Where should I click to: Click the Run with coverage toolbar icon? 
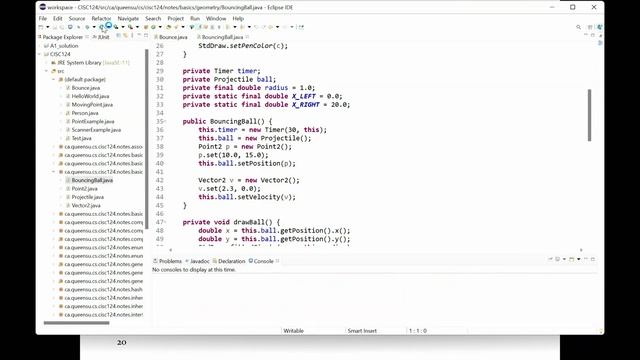click(x=116, y=27)
